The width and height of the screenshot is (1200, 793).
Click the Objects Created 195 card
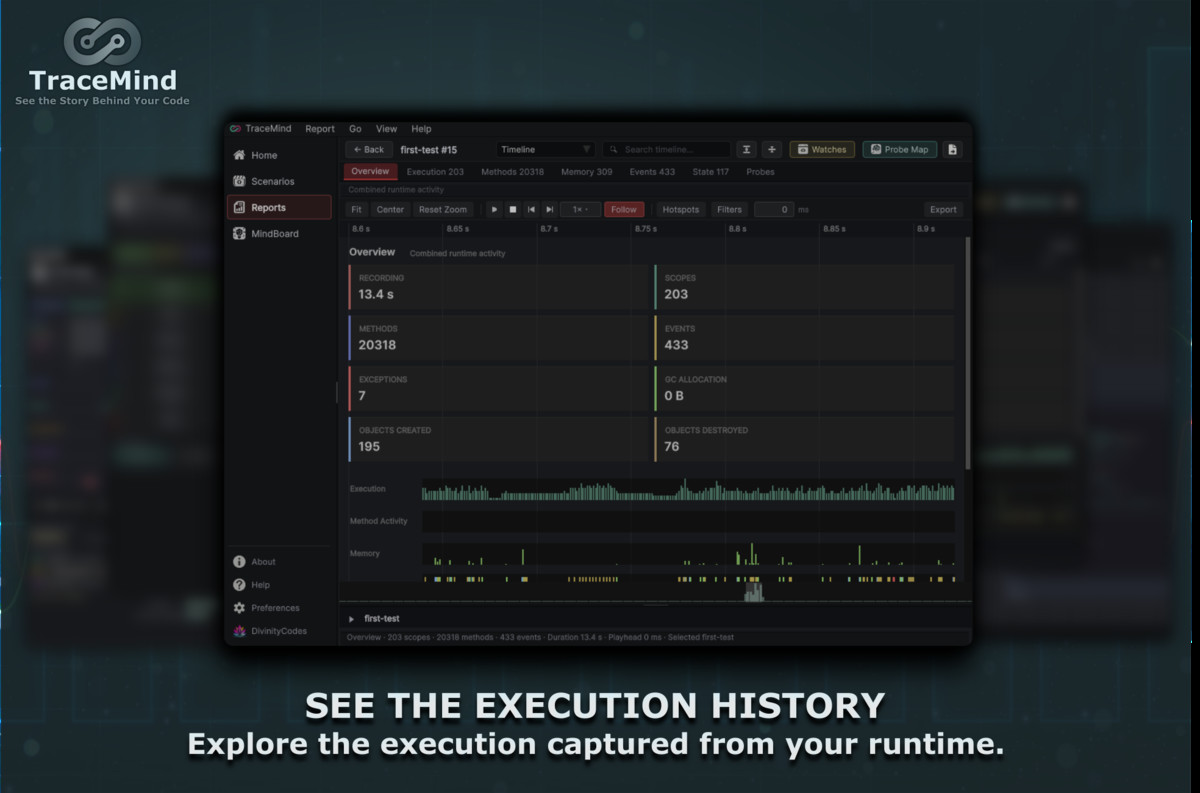coord(499,439)
